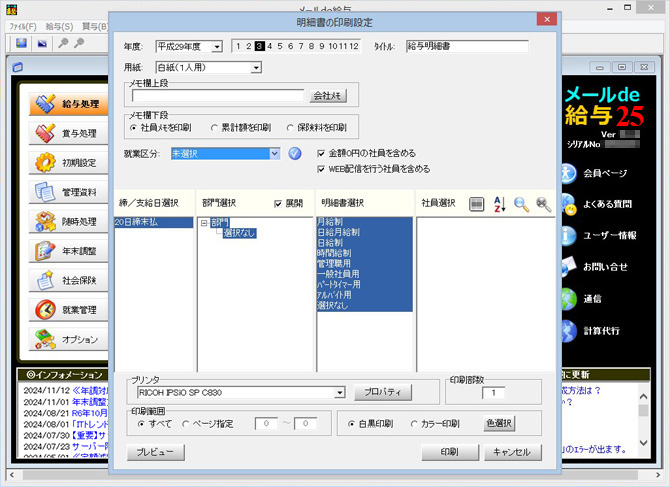Open 給与処理 in the main window sidebar
670x487 pixels.
(68, 104)
